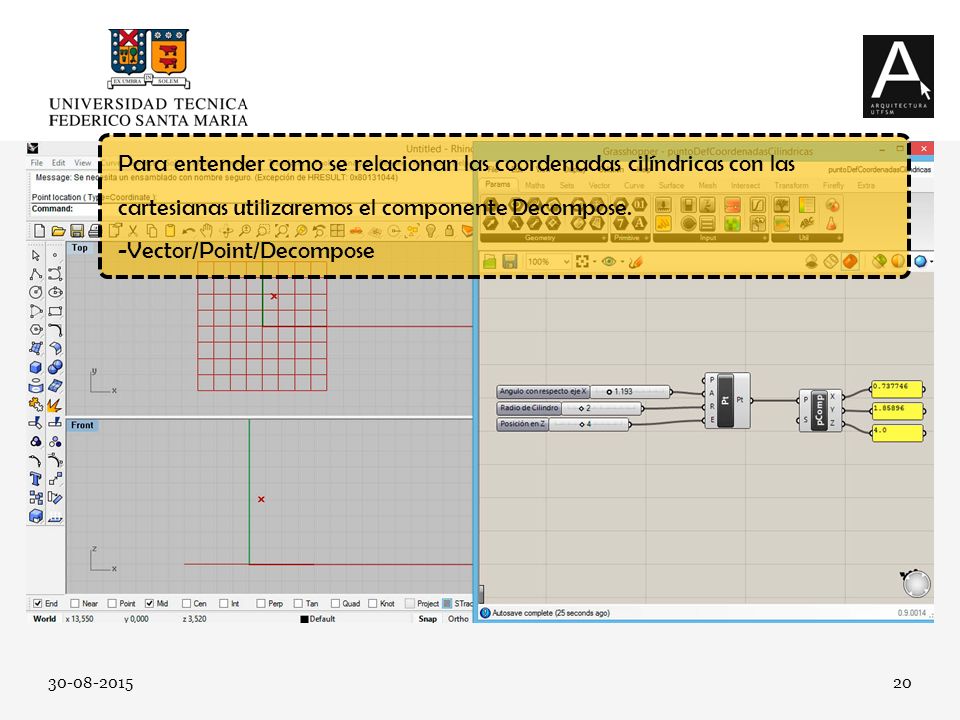Select the Polygon tool in Rhino sidebar
960x720 pixels.
pyautogui.click(x=36, y=330)
